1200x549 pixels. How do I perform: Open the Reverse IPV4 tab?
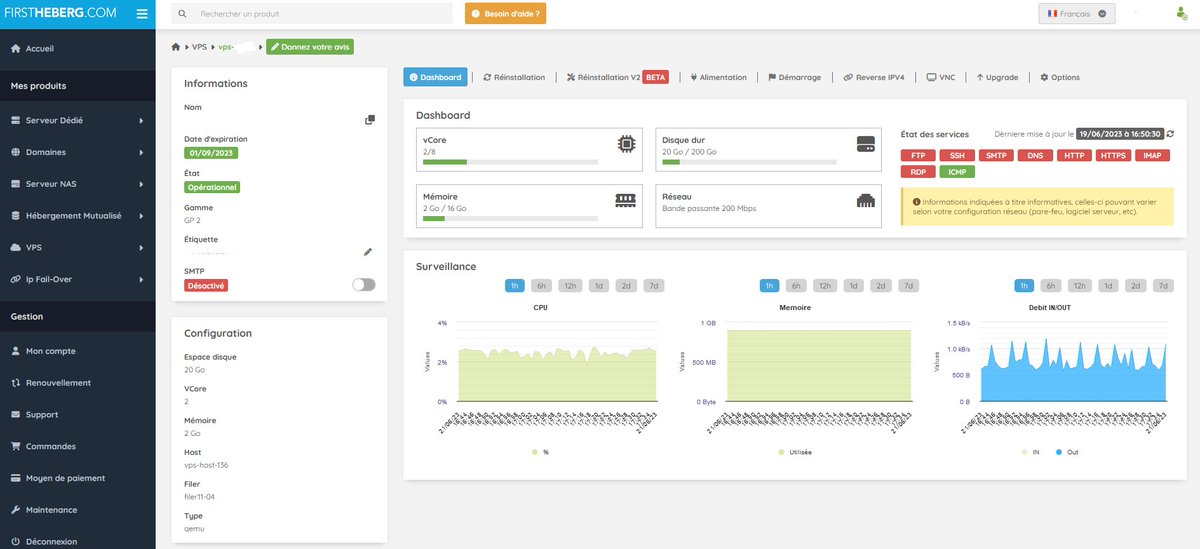tap(874, 77)
